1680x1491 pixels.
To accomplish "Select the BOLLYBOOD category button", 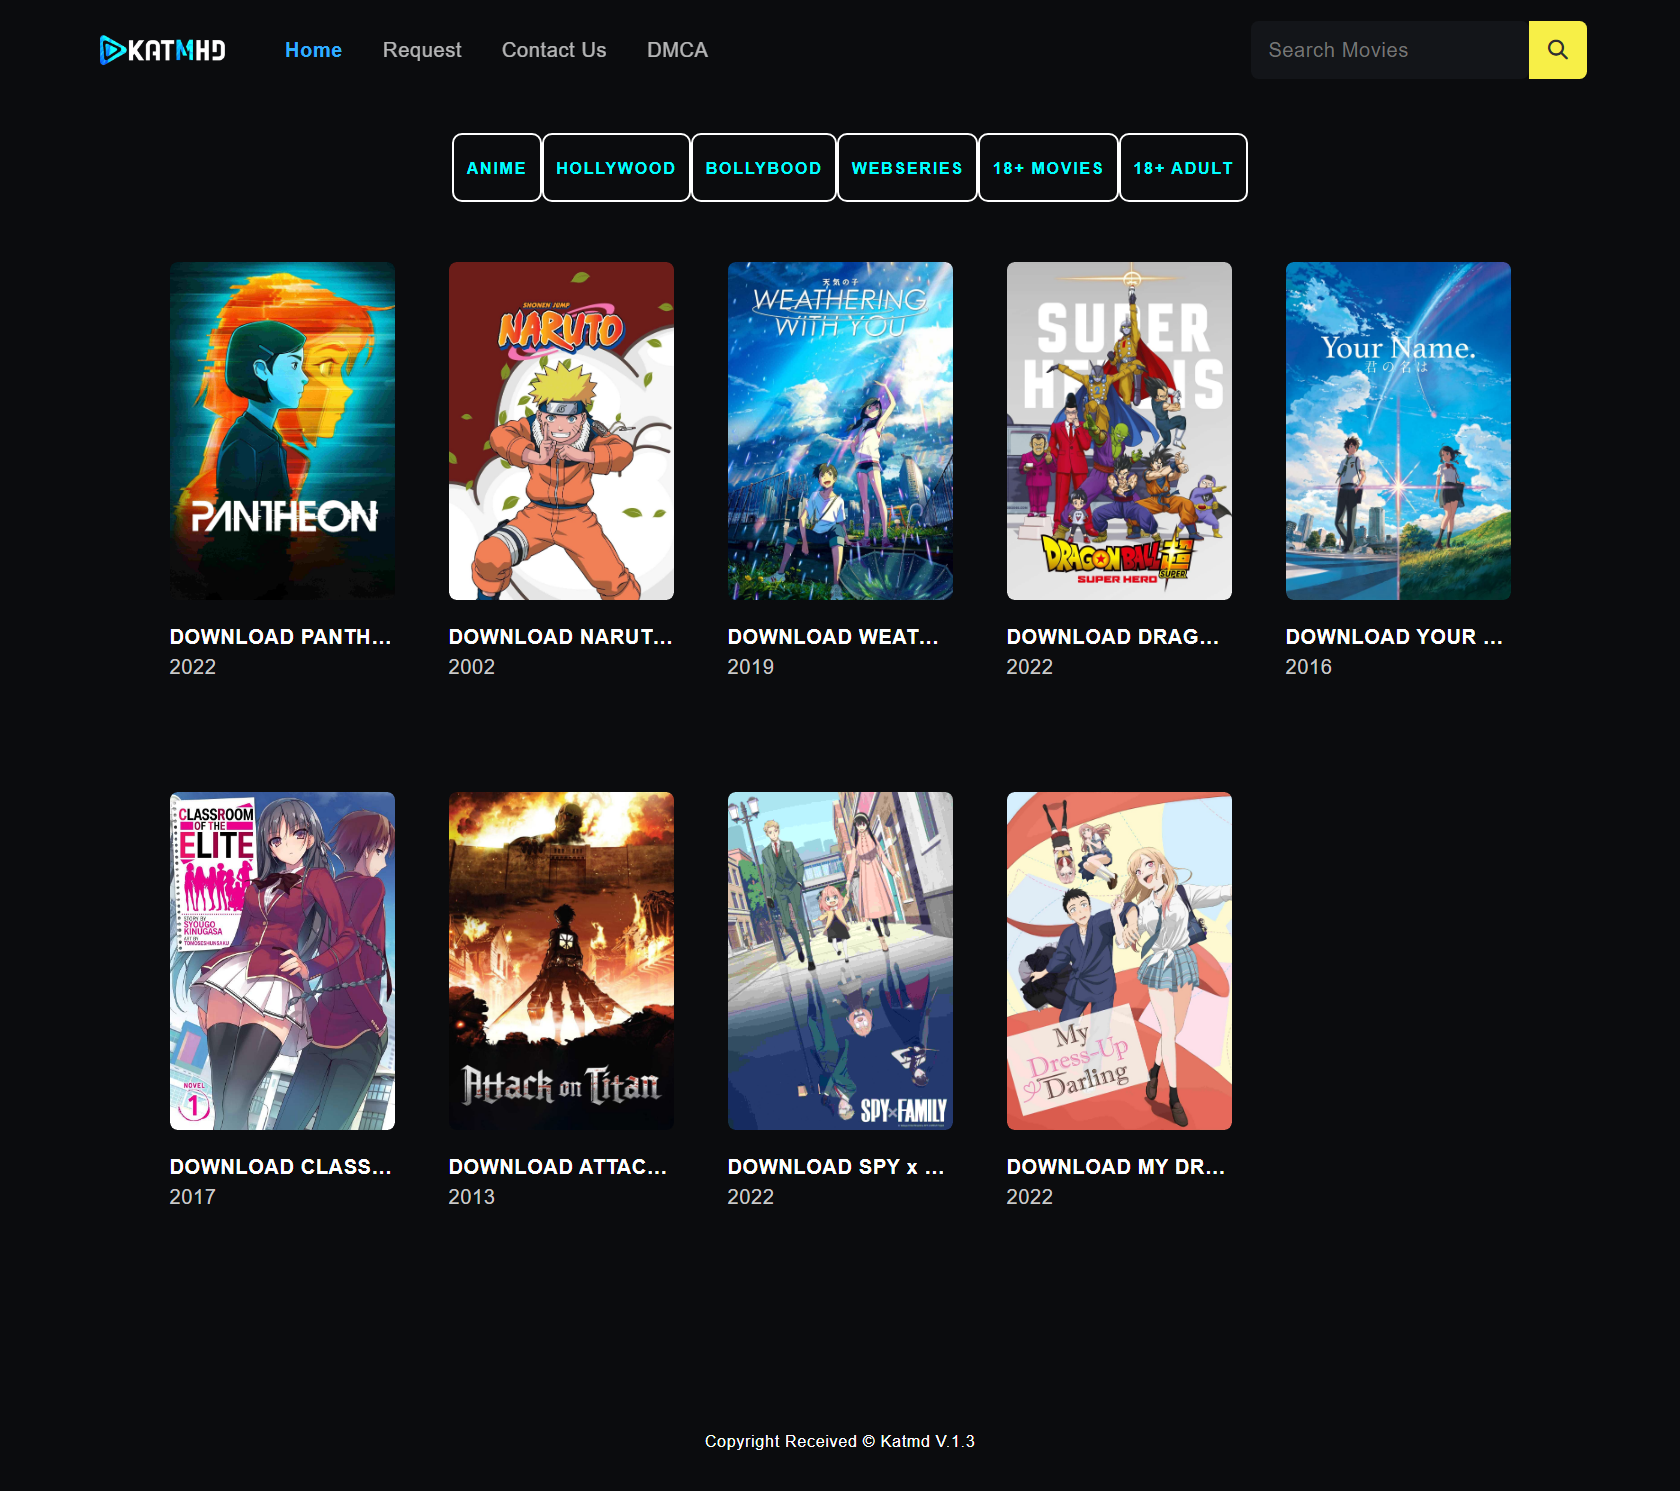I will 763,168.
